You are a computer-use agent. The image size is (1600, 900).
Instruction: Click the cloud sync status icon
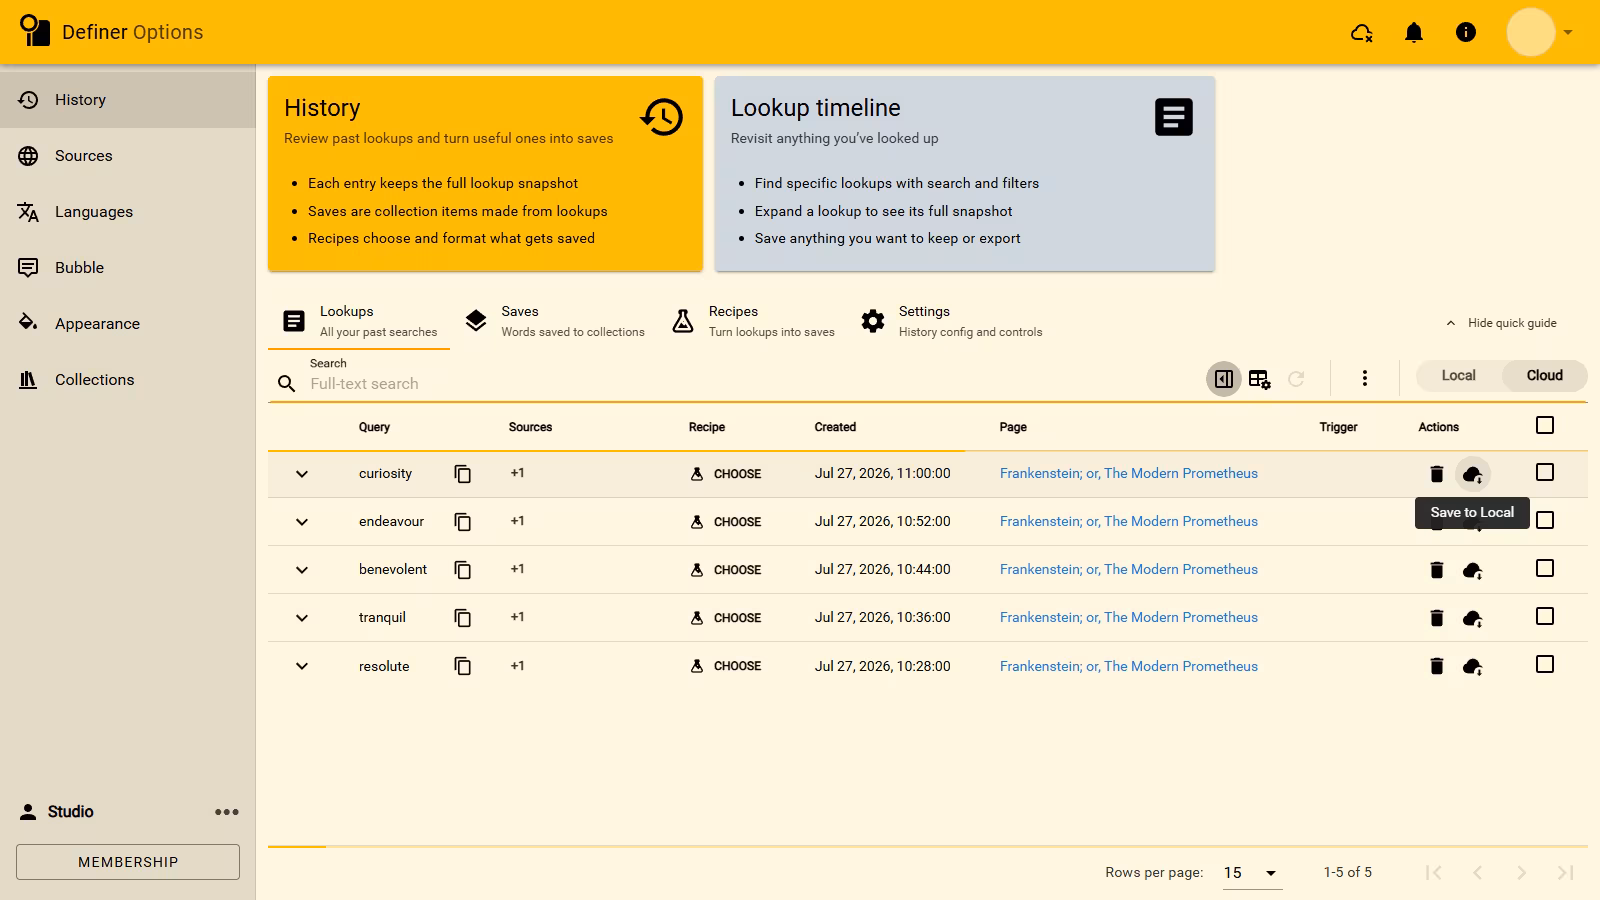[x=1362, y=32]
